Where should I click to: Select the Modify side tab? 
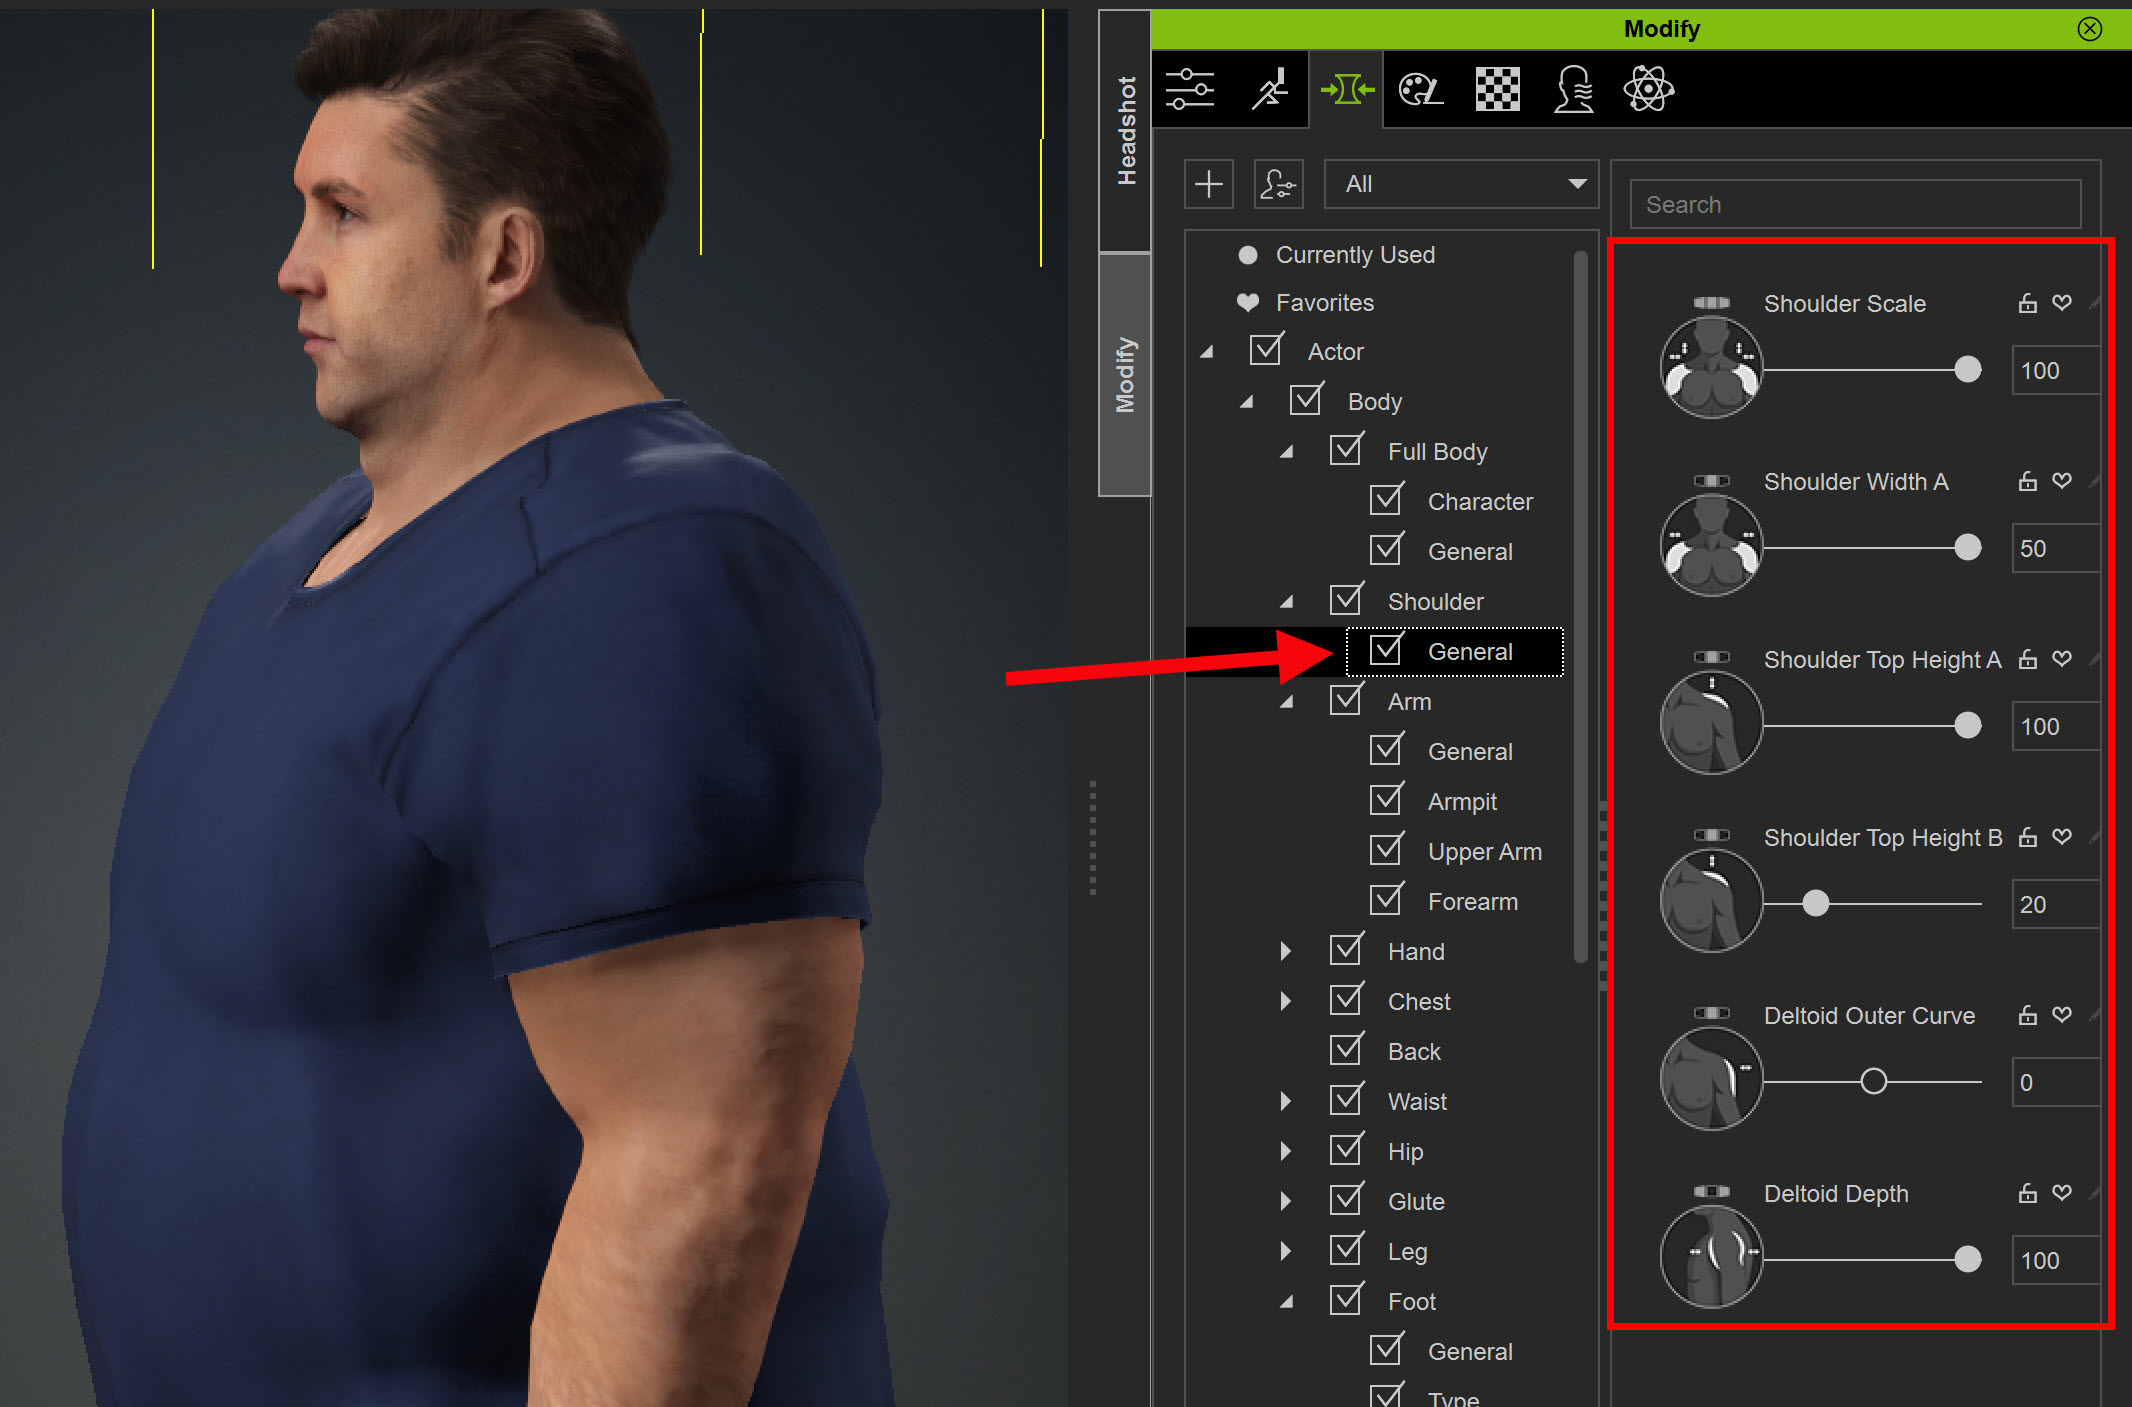pos(1126,375)
